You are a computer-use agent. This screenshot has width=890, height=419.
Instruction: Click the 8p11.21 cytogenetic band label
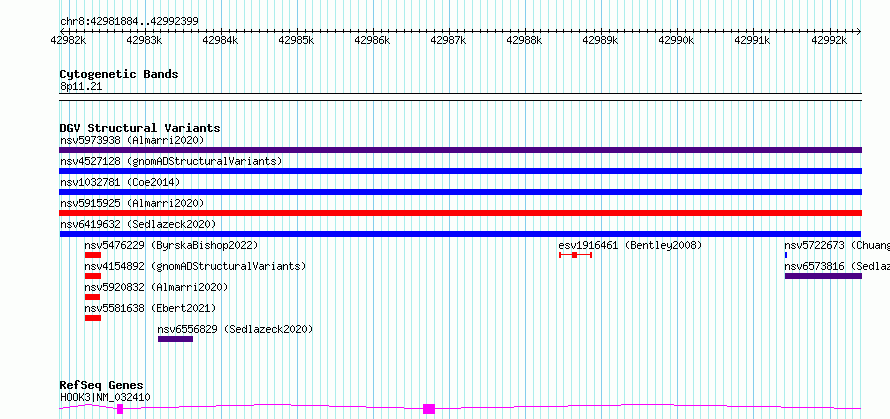[81, 87]
